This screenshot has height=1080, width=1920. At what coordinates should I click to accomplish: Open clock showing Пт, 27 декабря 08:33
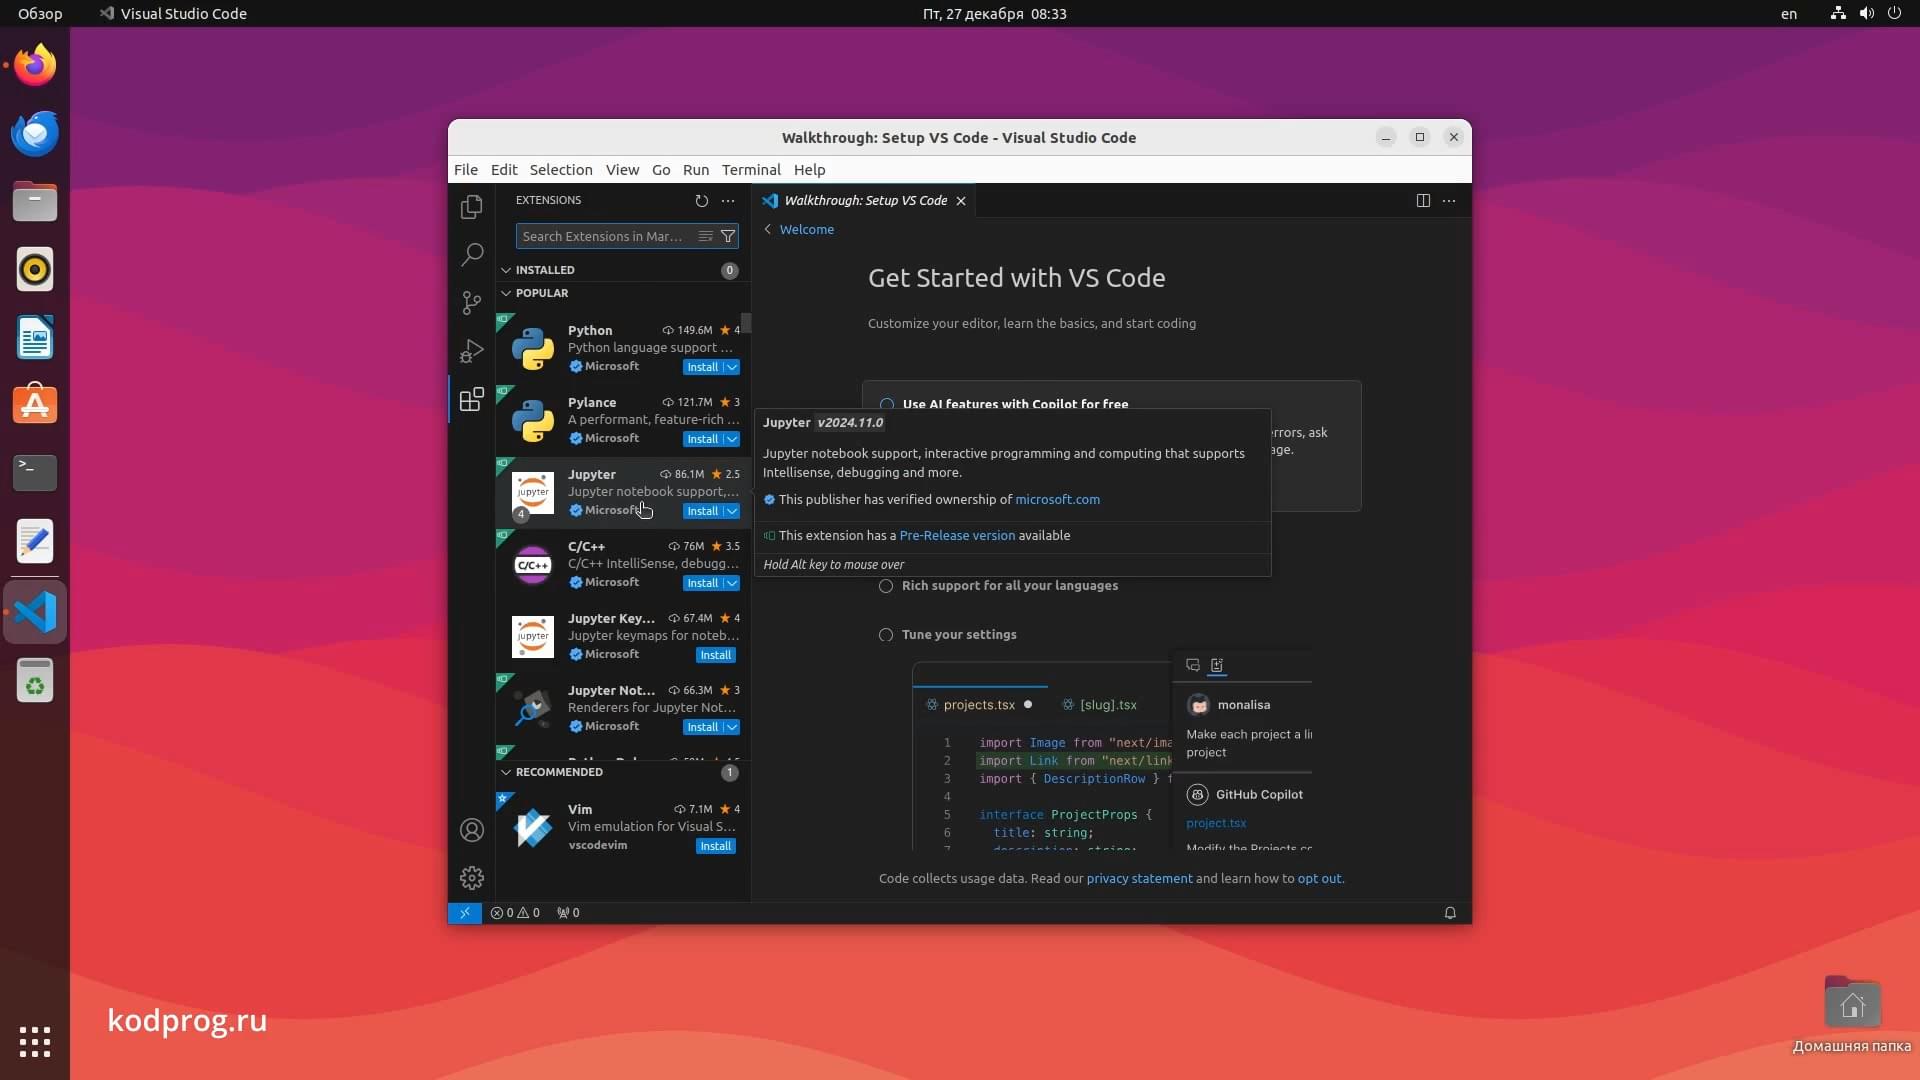[994, 14]
